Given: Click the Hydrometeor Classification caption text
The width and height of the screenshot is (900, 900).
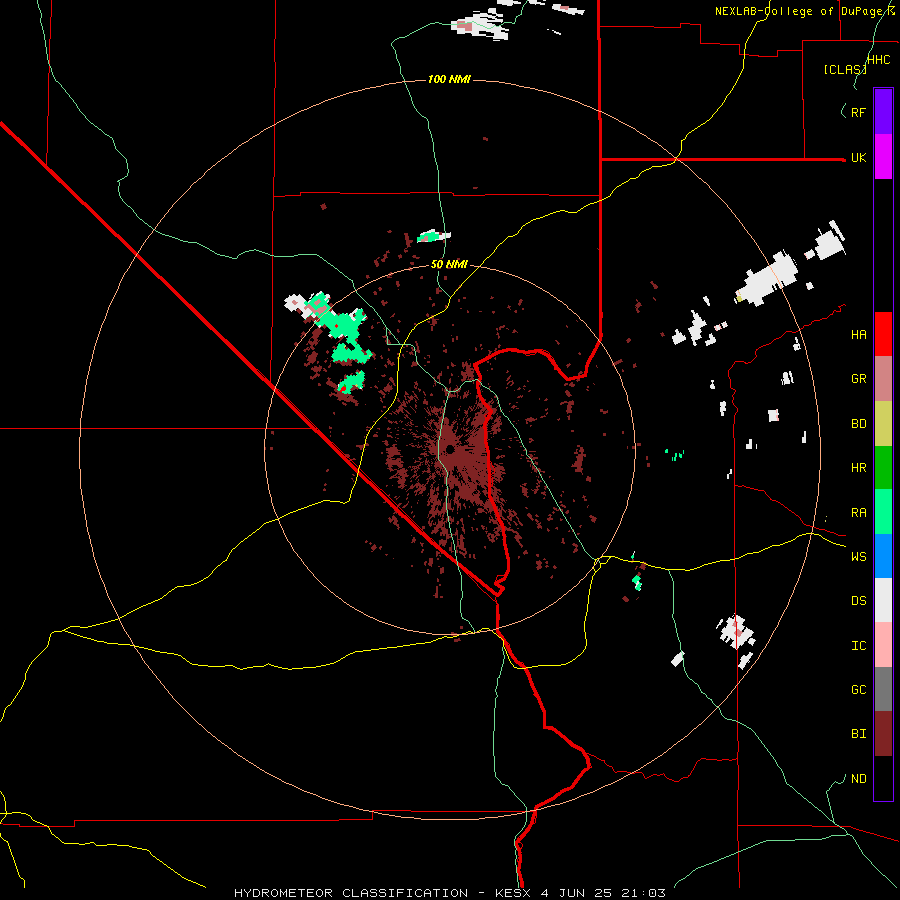Looking at the screenshot, I should pos(351,893).
